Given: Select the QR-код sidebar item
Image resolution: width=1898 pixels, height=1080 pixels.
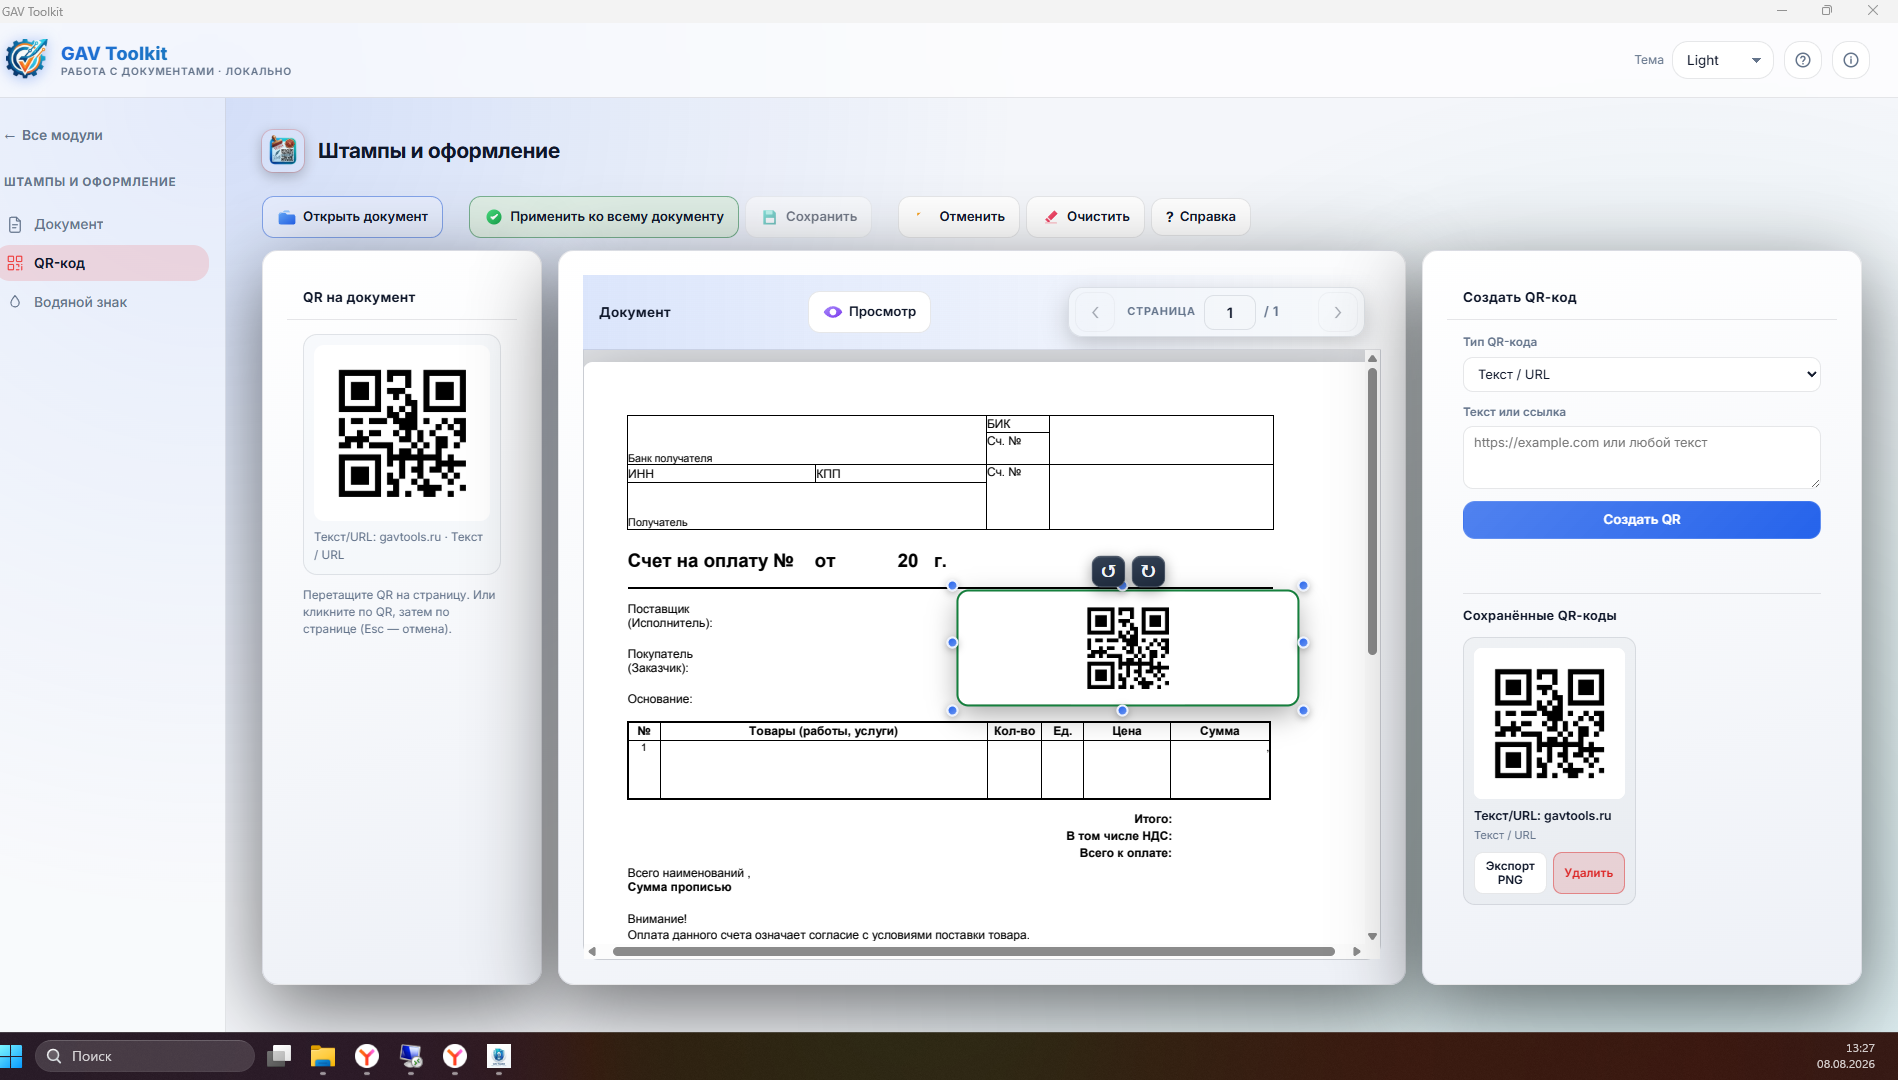Looking at the screenshot, I should (x=105, y=263).
